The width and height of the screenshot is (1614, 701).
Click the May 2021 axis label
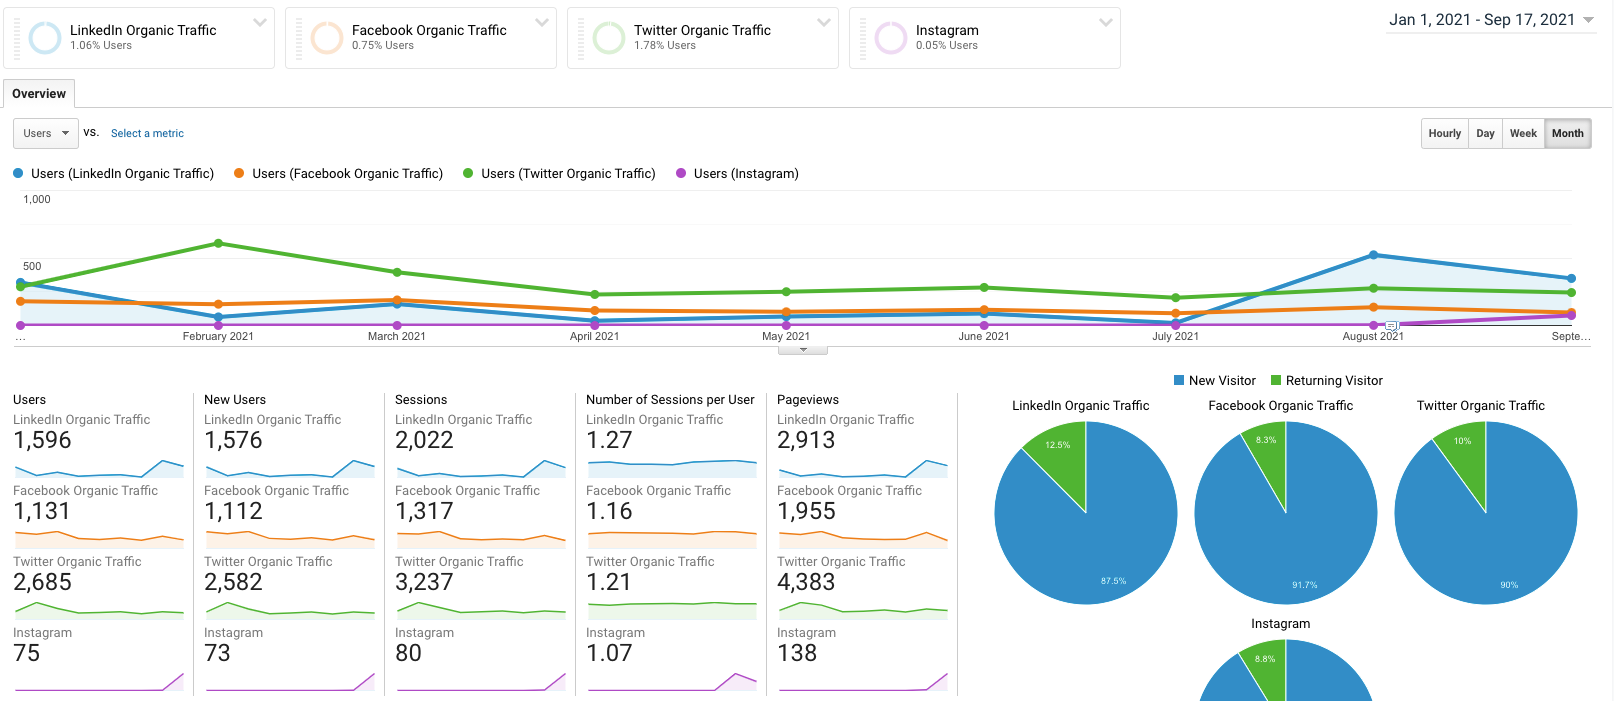(786, 336)
